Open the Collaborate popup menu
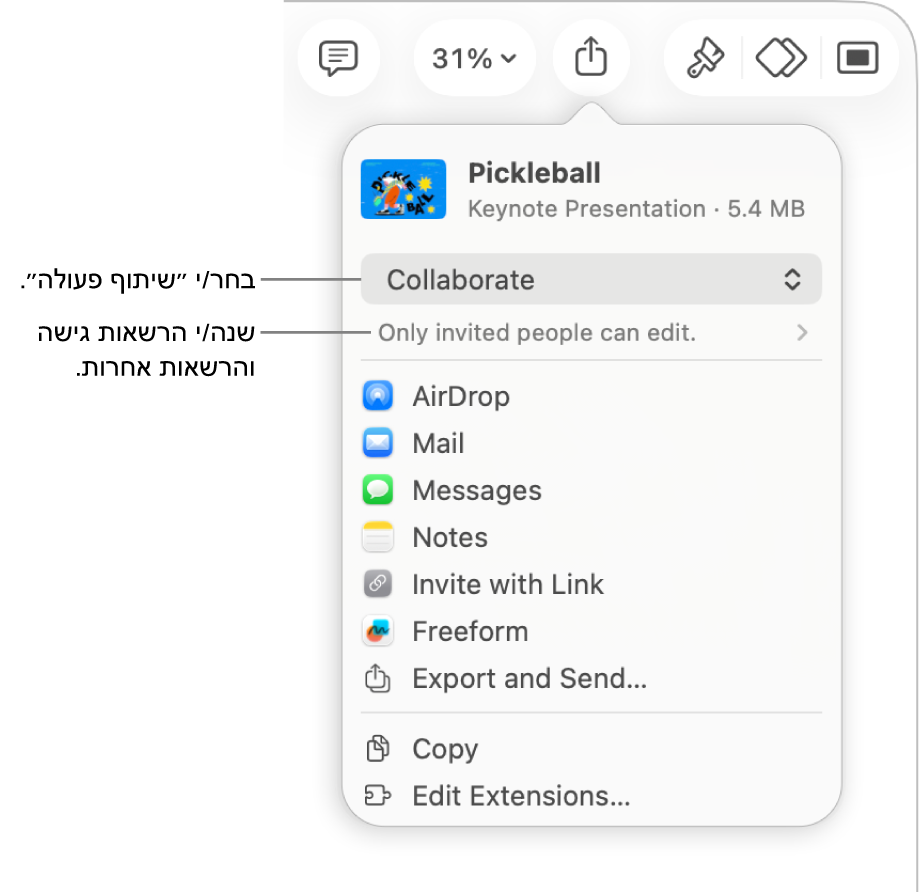The width and height of the screenshot is (921, 892). pyautogui.click(x=591, y=279)
